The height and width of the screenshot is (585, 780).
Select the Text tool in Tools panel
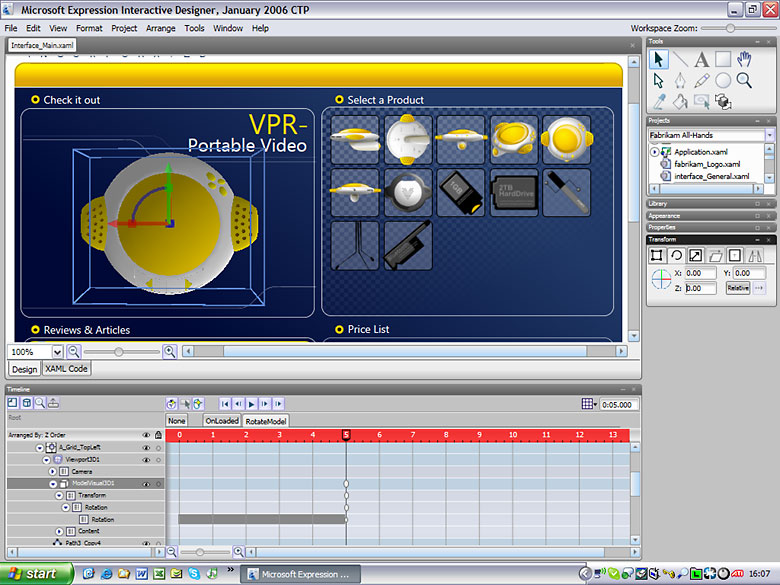[702, 60]
